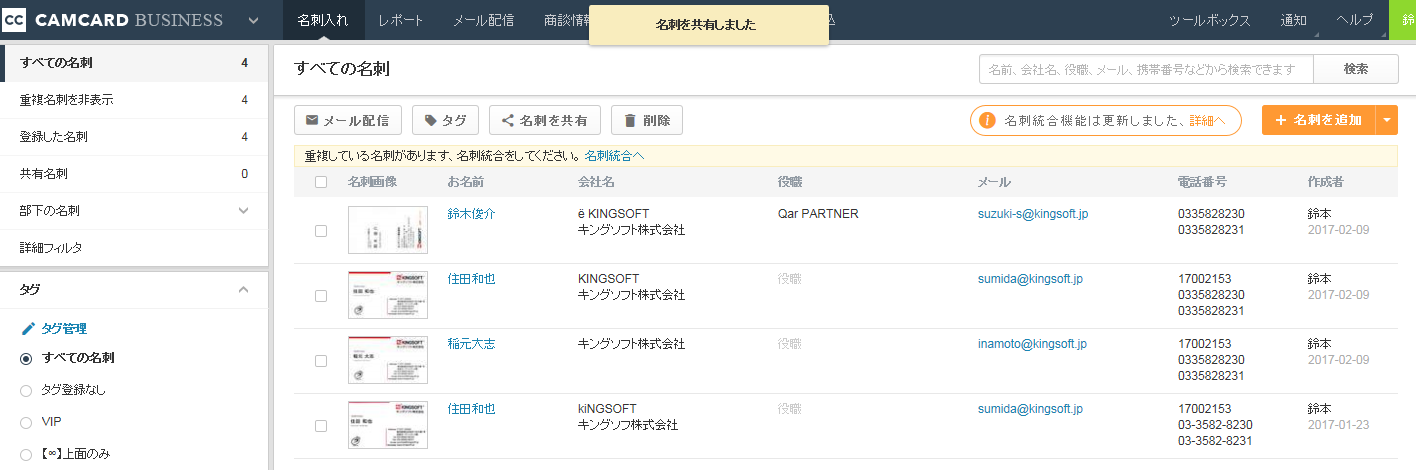Select 重複名刺を非表示 in the sidebar
The height and width of the screenshot is (470, 1416).
click(134, 100)
